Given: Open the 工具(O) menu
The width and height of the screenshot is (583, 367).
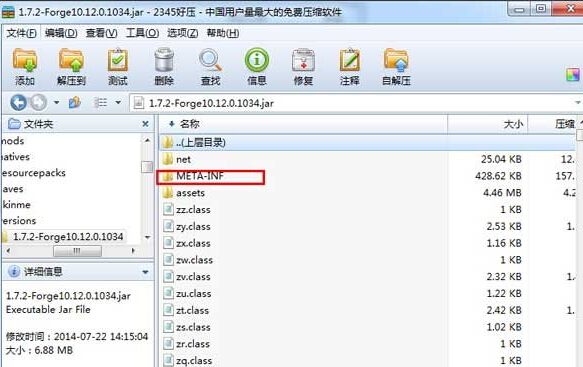Looking at the screenshot, I should (x=142, y=33).
